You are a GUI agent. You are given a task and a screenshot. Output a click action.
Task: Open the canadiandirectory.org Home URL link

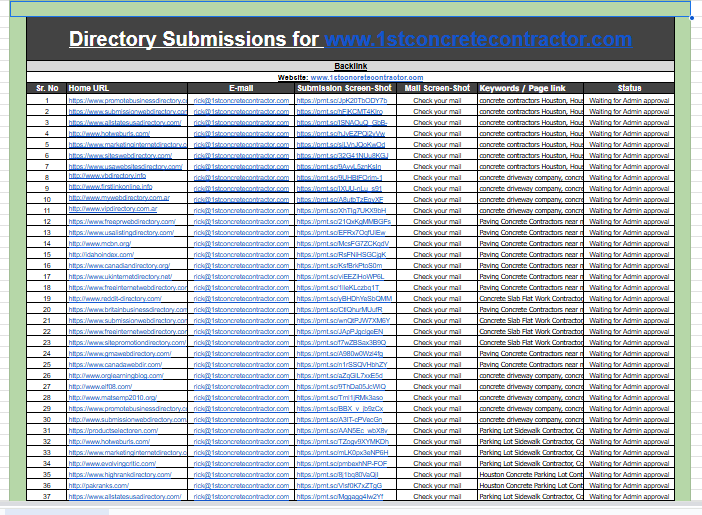119,266
